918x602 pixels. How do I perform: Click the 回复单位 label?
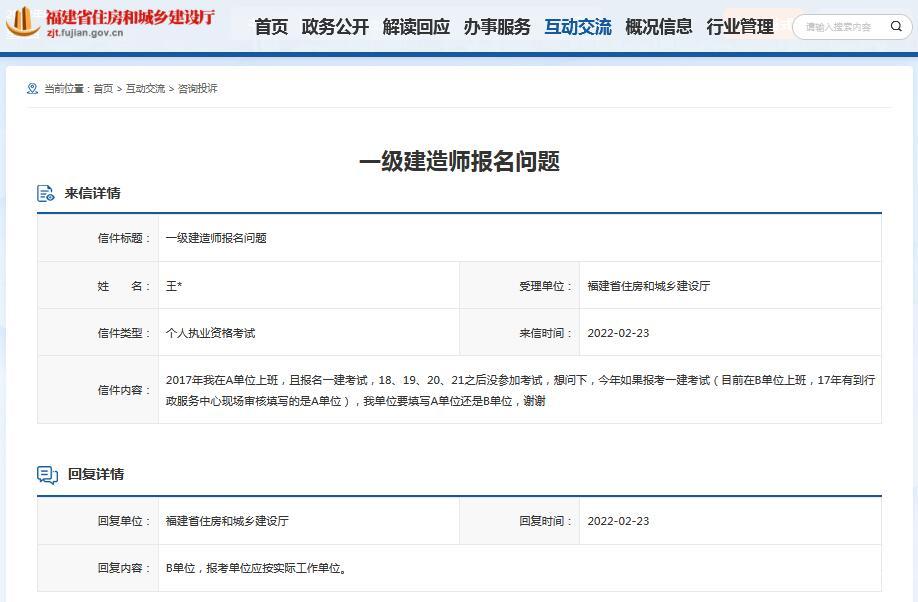click(124, 521)
